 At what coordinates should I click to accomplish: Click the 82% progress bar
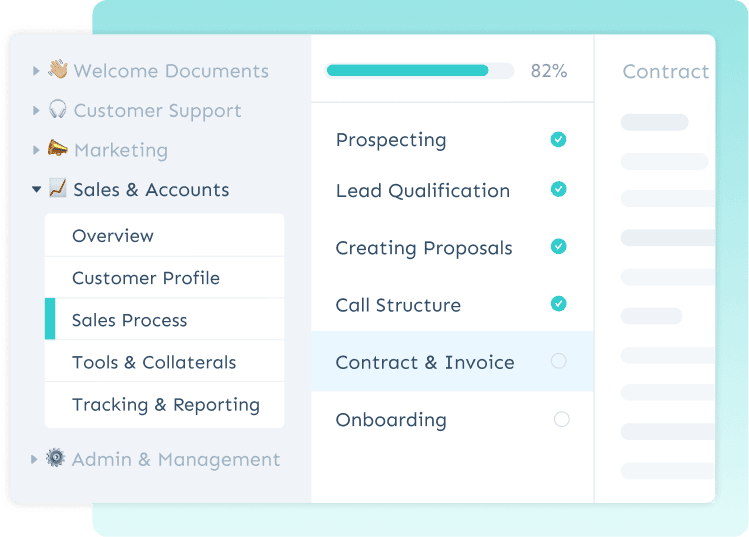pos(419,71)
